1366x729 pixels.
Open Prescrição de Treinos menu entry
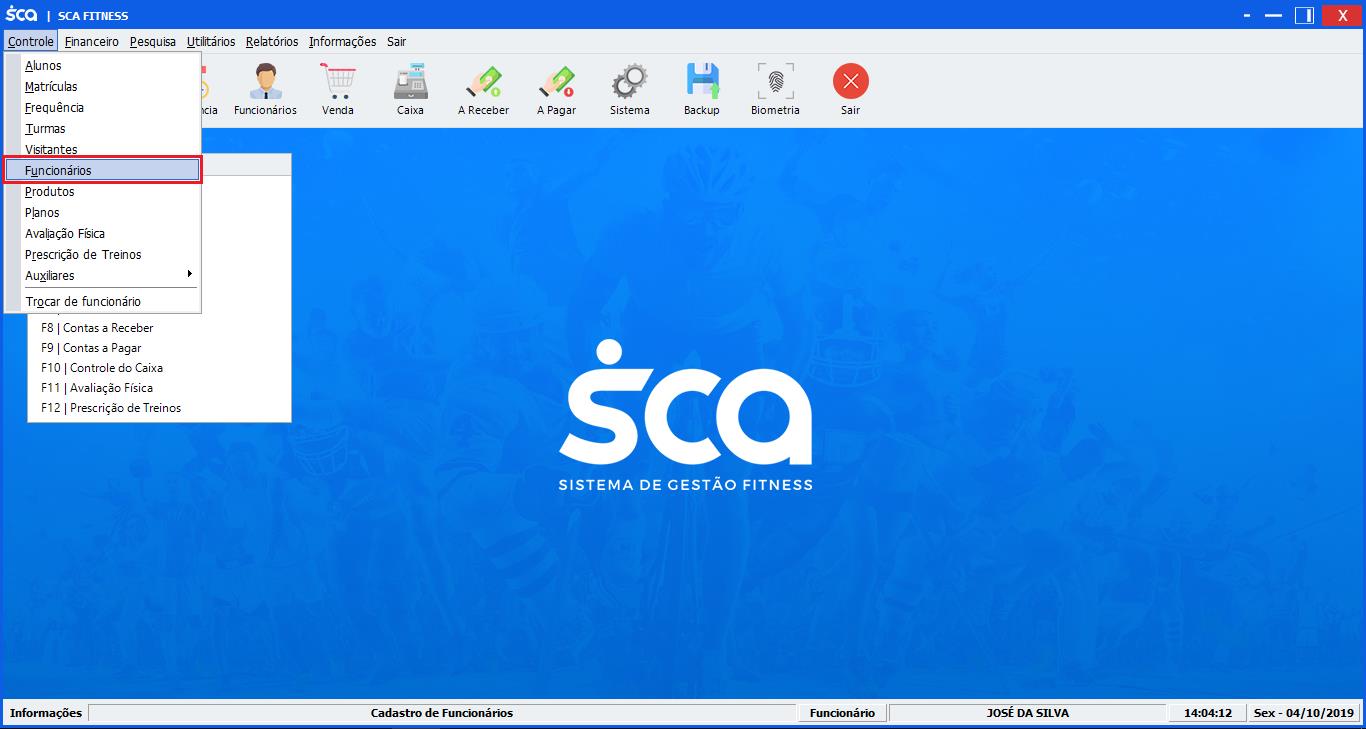point(103,254)
